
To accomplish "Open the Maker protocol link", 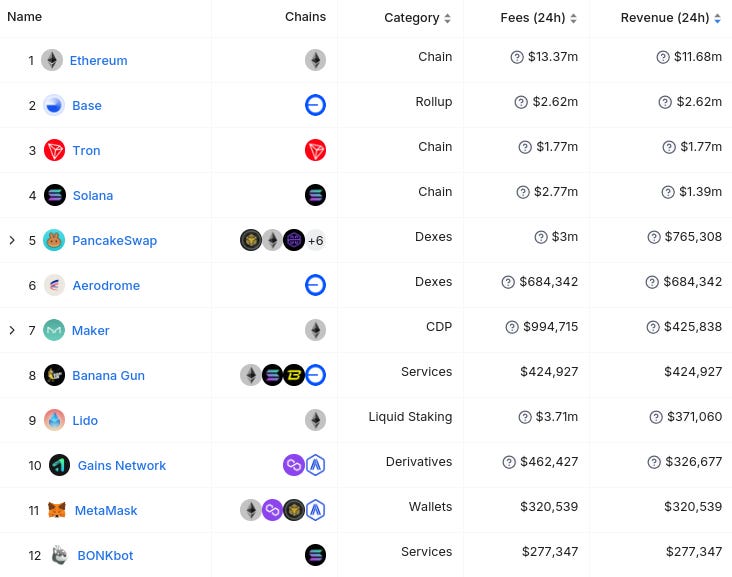I will (91, 331).
